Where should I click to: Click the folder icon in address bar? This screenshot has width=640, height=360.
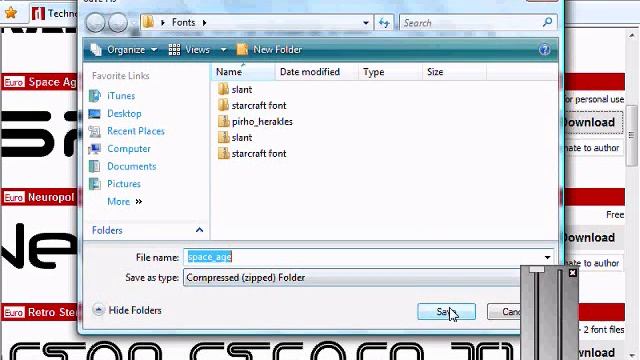point(149,22)
